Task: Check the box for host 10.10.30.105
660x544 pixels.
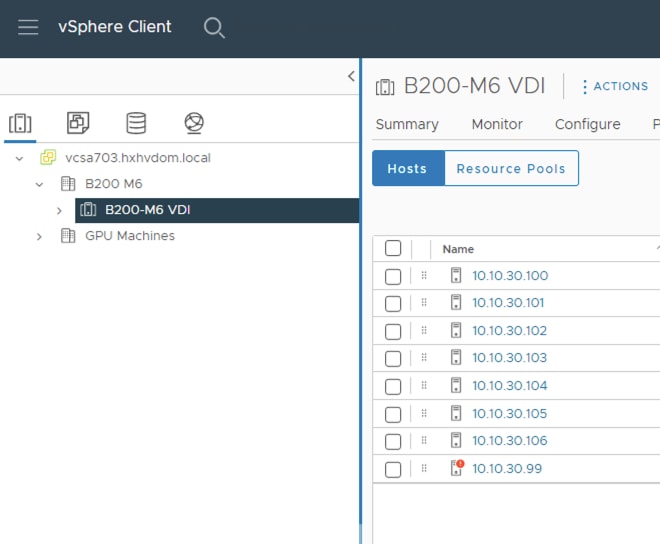Action: [x=393, y=414]
